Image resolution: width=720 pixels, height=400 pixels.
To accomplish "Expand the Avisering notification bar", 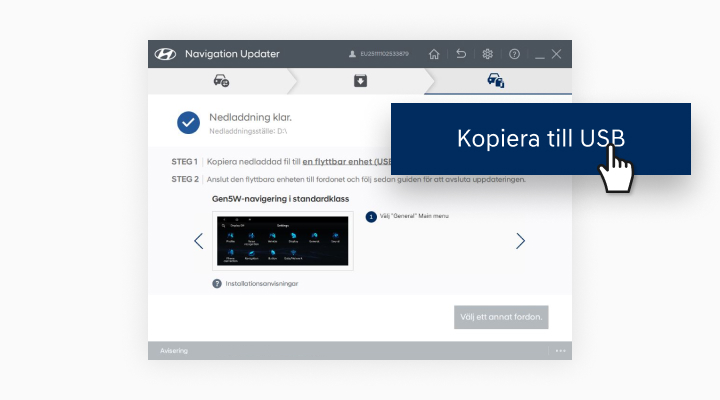I will [x=175, y=351].
